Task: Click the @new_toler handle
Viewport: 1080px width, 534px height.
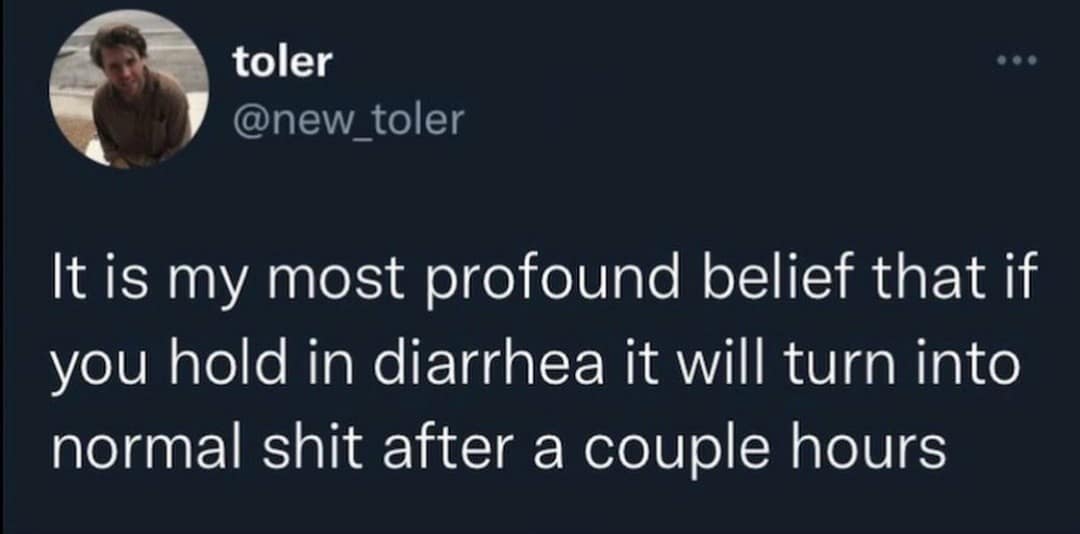Action: click(348, 121)
